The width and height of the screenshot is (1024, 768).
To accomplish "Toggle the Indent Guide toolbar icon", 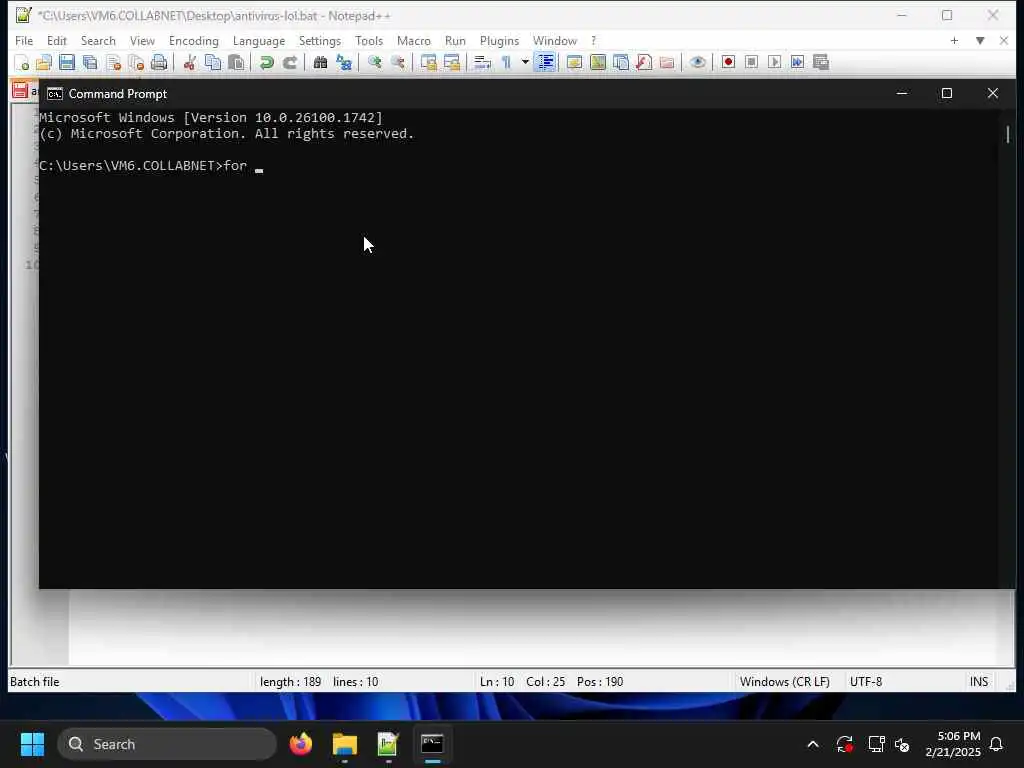I will (x=545, y=63).
